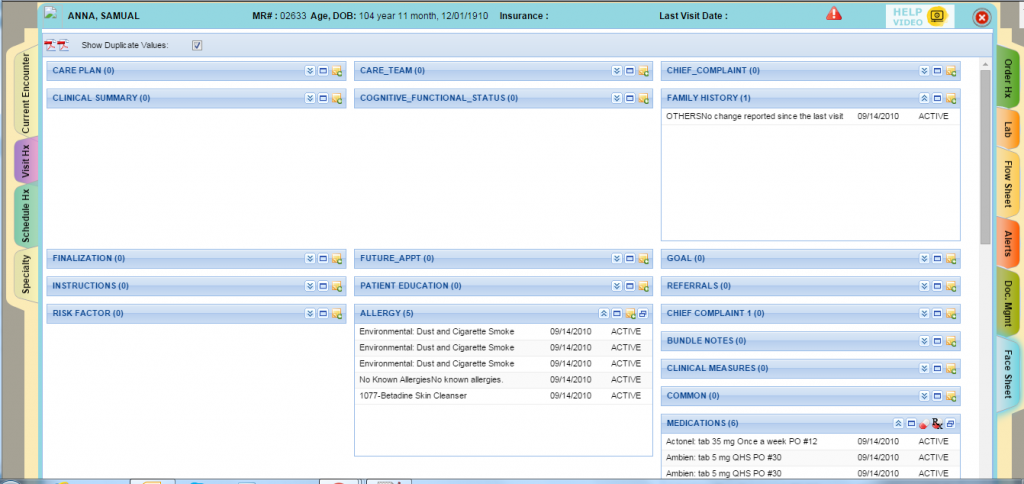Screen dimensions: 1024x484
Task: Close the patient chart with red X
Action: tap(982, 18)
